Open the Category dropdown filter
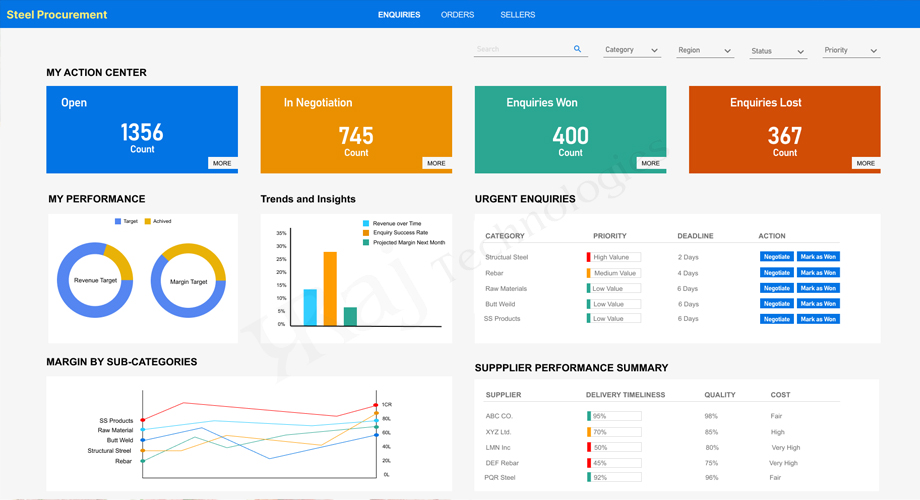The image size is (920, 500). (631, 50)
